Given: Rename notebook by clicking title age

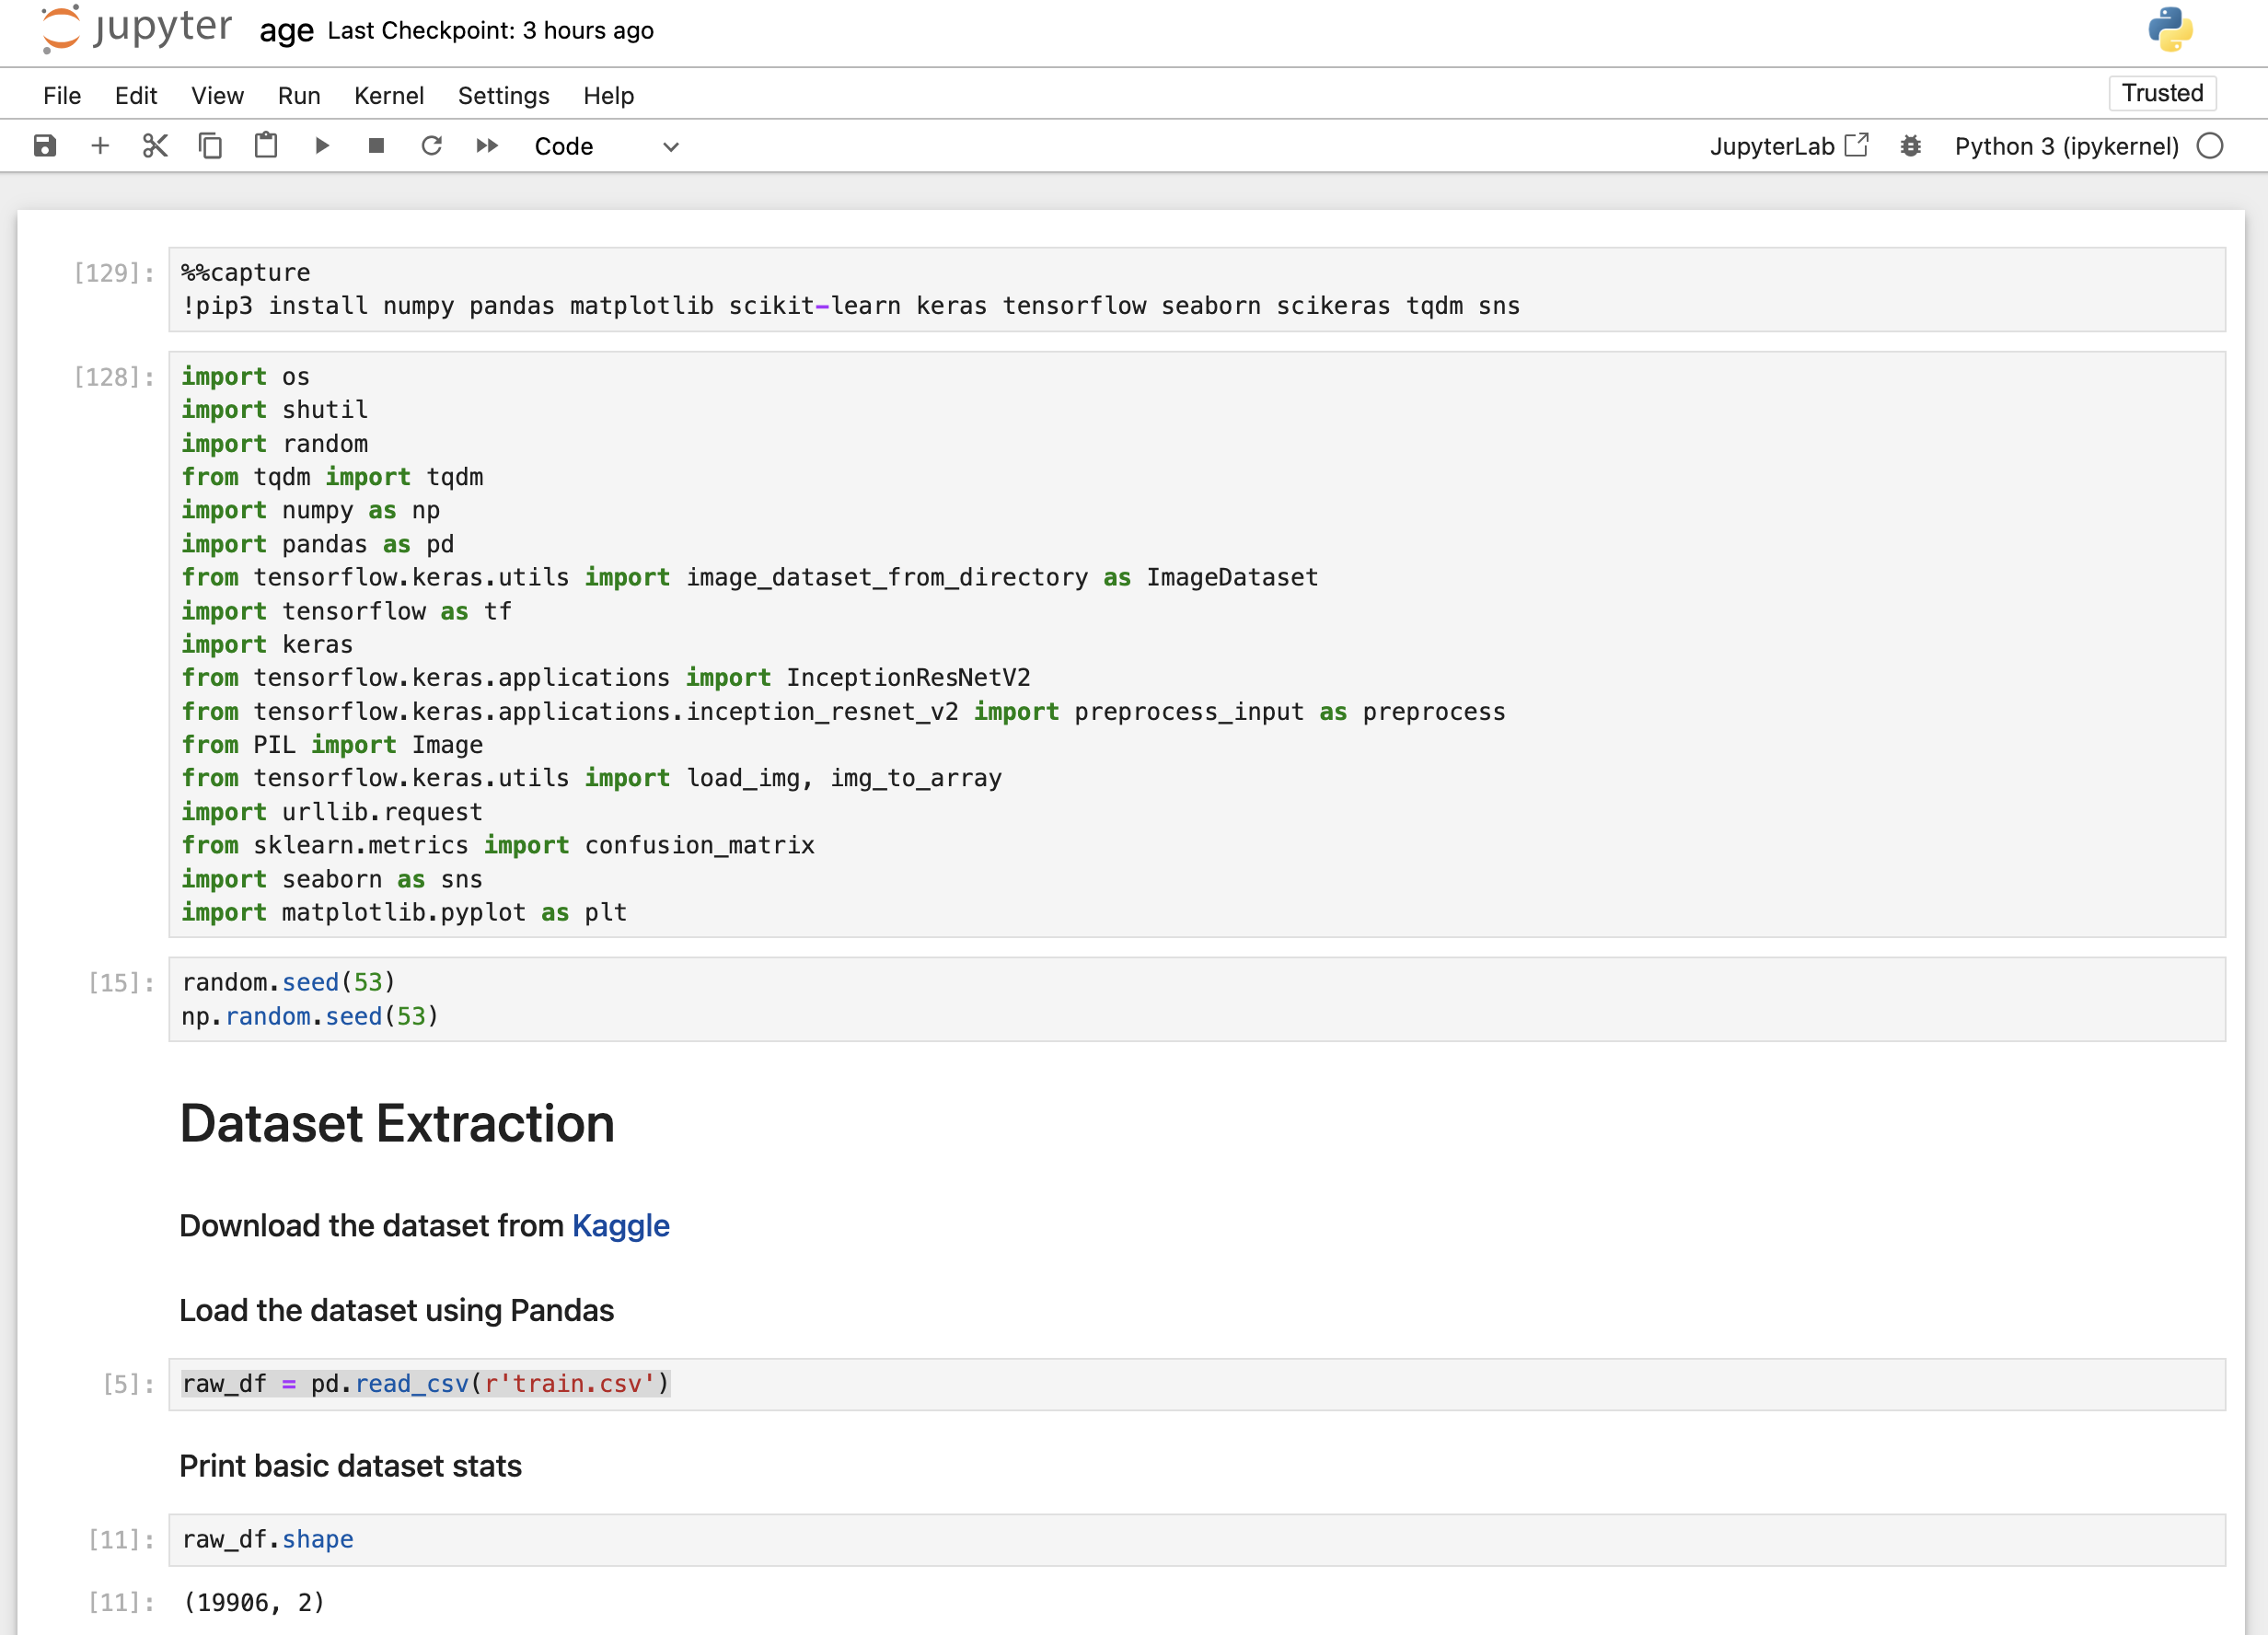Looking at the screenshot, I should 286,31.
